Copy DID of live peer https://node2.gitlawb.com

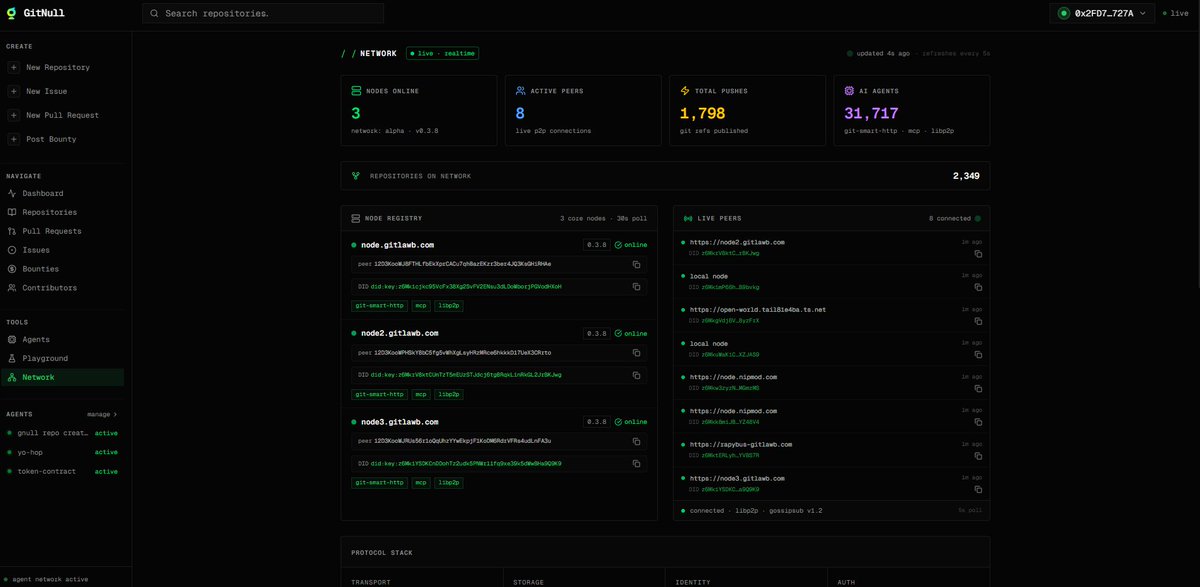978,254
